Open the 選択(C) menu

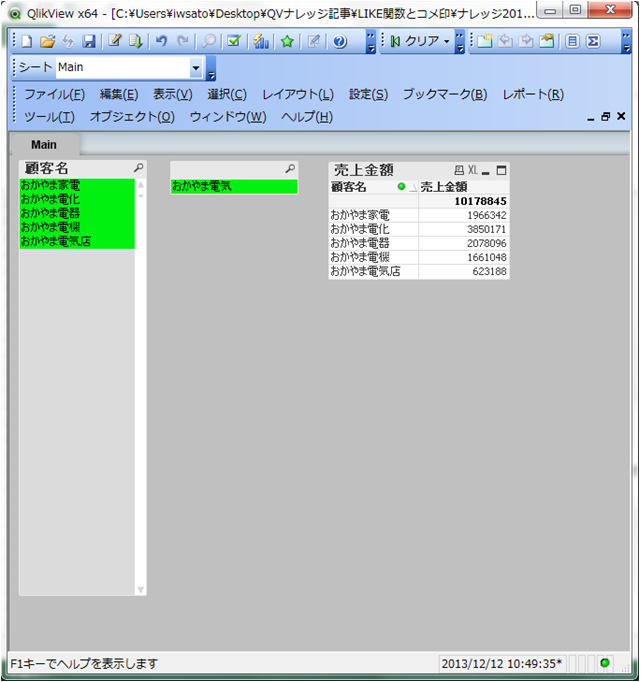tap(227, 94)
